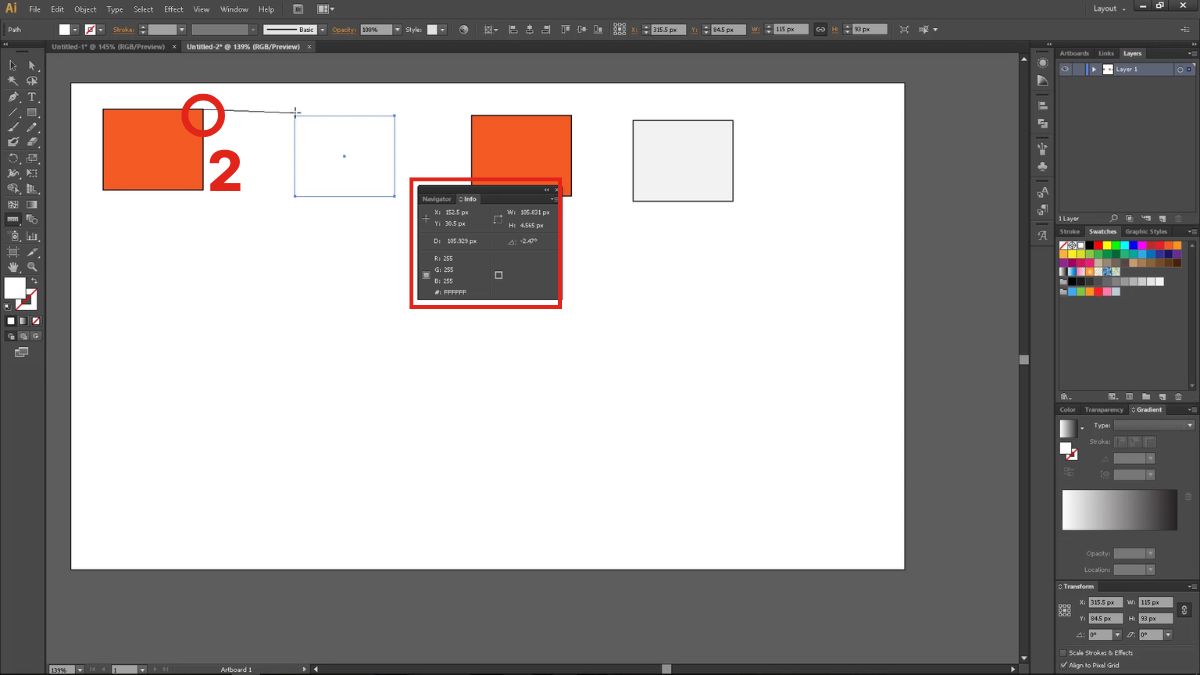The width and height of the screenshot is (1200, 675).
Task: Click the black swatch in Swatches panel
Action: tap(1087, 245)
